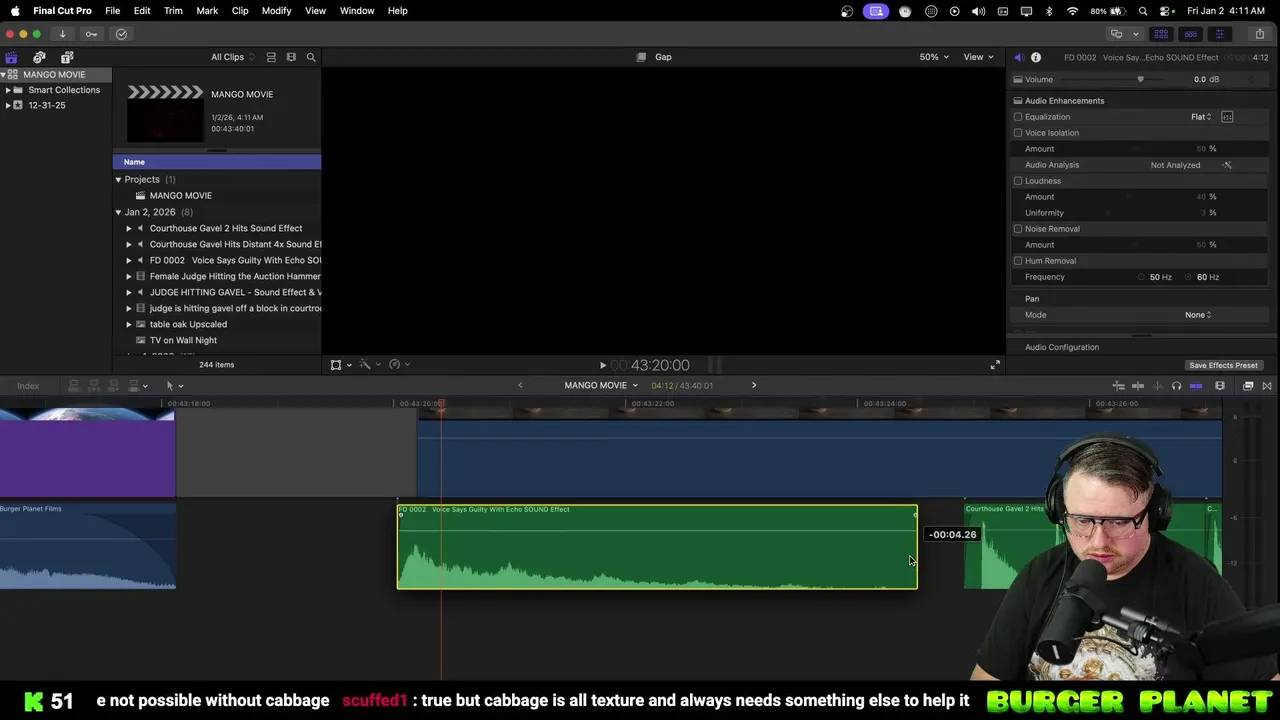Viewport: 1280px width, 720px height.
Task: Open the Photos and Audio sidebar
Action: coord(39,57)
